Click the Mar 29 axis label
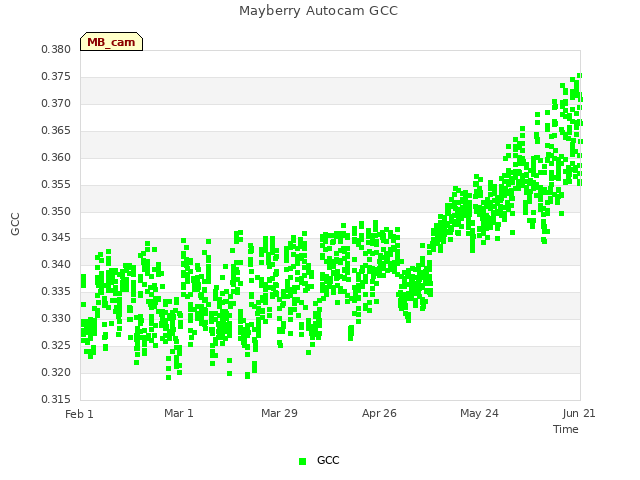The image size is (640, 480). tap(279, 413)
